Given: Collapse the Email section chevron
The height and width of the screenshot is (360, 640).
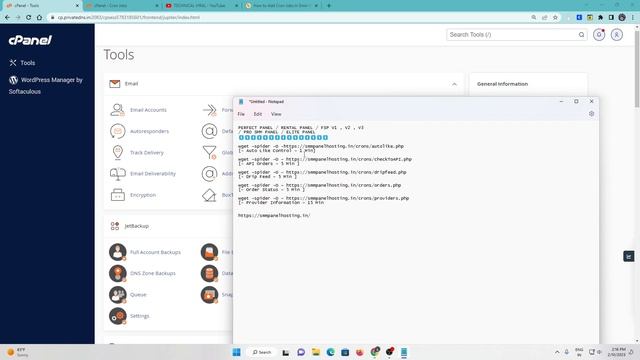Looking at the screenshot, I should 454,84.
